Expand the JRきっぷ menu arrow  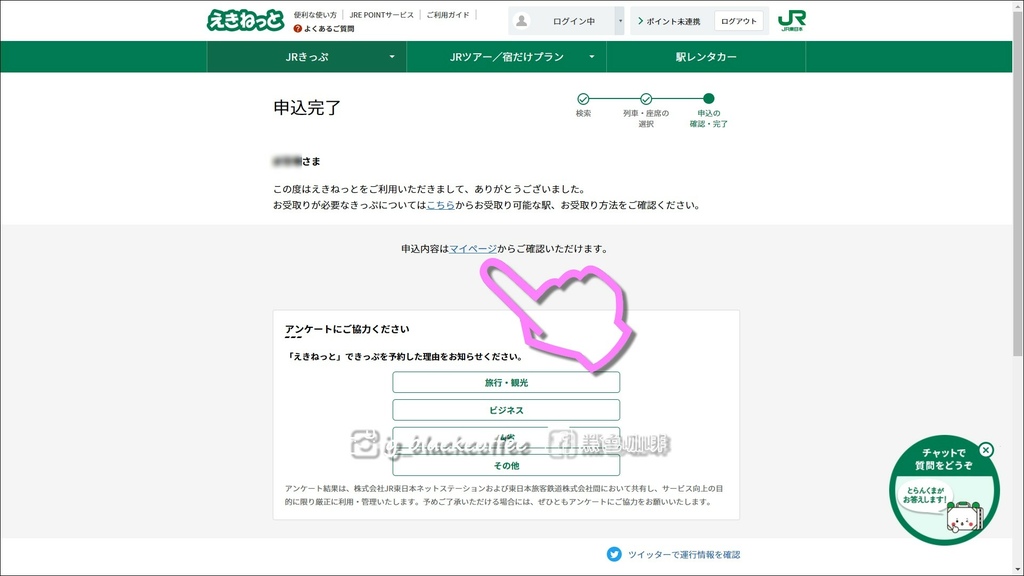click(x=393, y=57)
